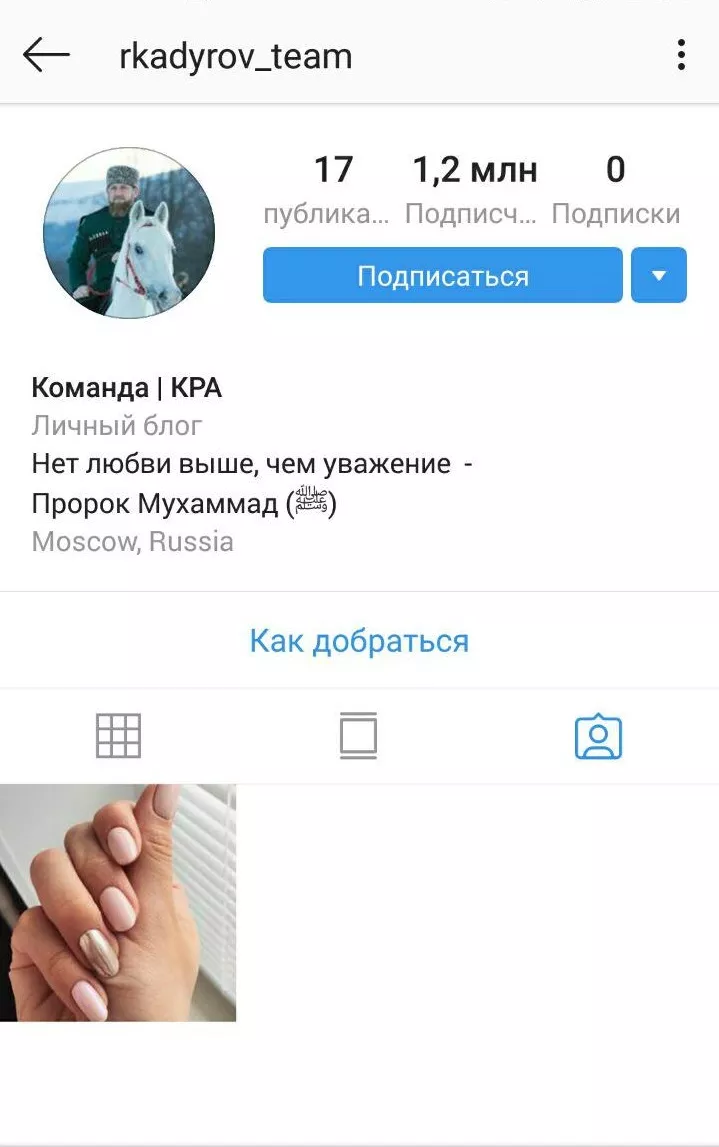Switch to the single-column feed view
Screen dimensions: 719x1147
pos(358,735)
